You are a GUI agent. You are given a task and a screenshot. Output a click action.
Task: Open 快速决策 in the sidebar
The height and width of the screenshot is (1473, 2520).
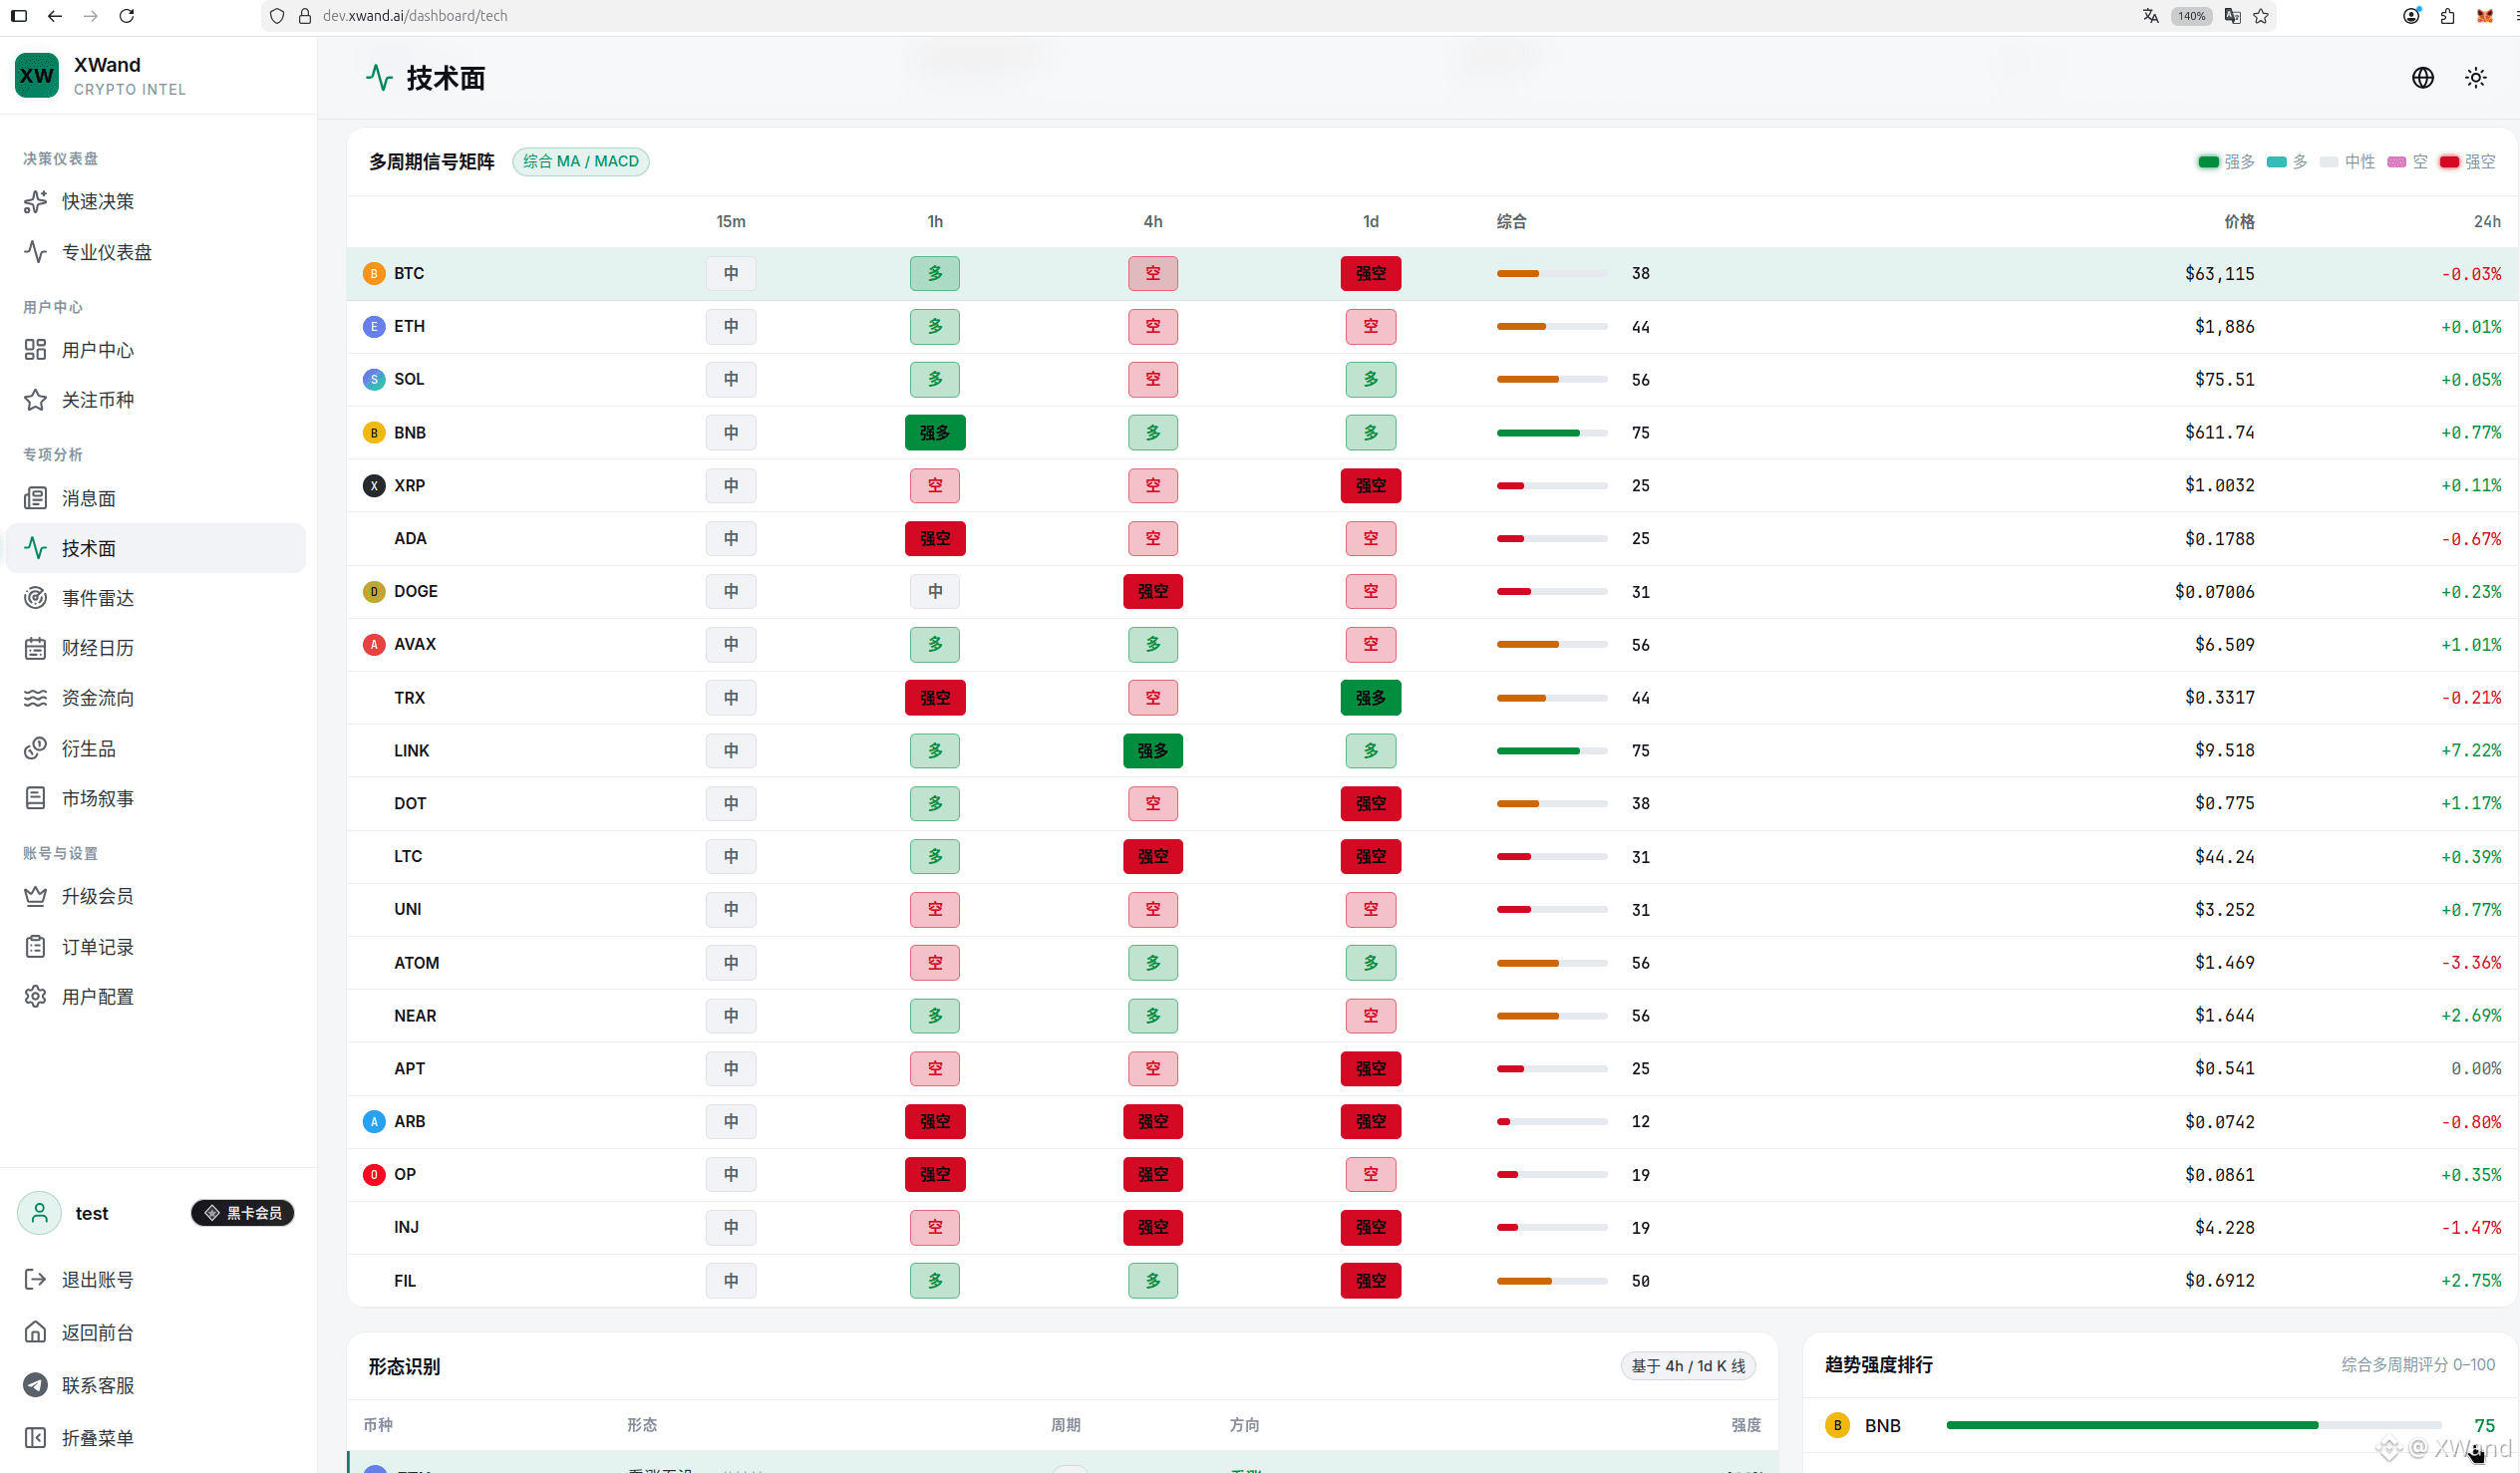(x=156, y=202)
